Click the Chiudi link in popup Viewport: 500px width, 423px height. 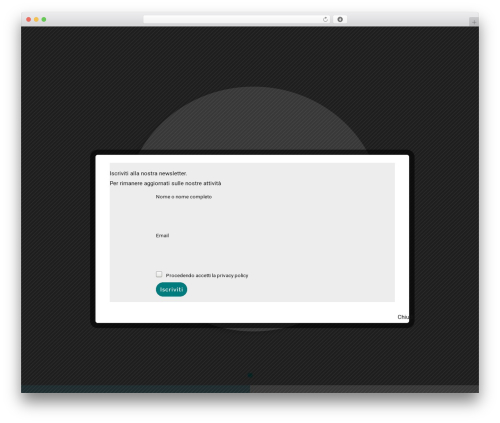pos(403,317)
